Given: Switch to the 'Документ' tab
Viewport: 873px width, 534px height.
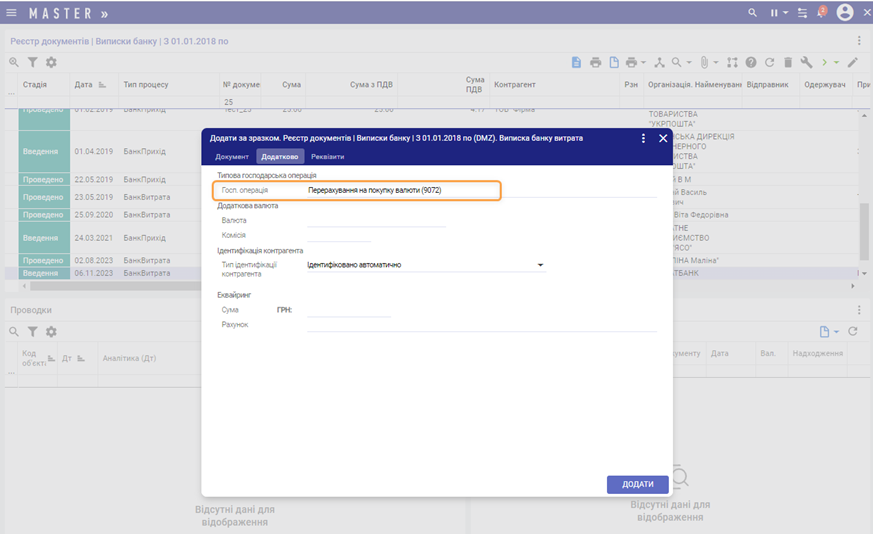Looking at the screenshot, I should click(231, 157).
